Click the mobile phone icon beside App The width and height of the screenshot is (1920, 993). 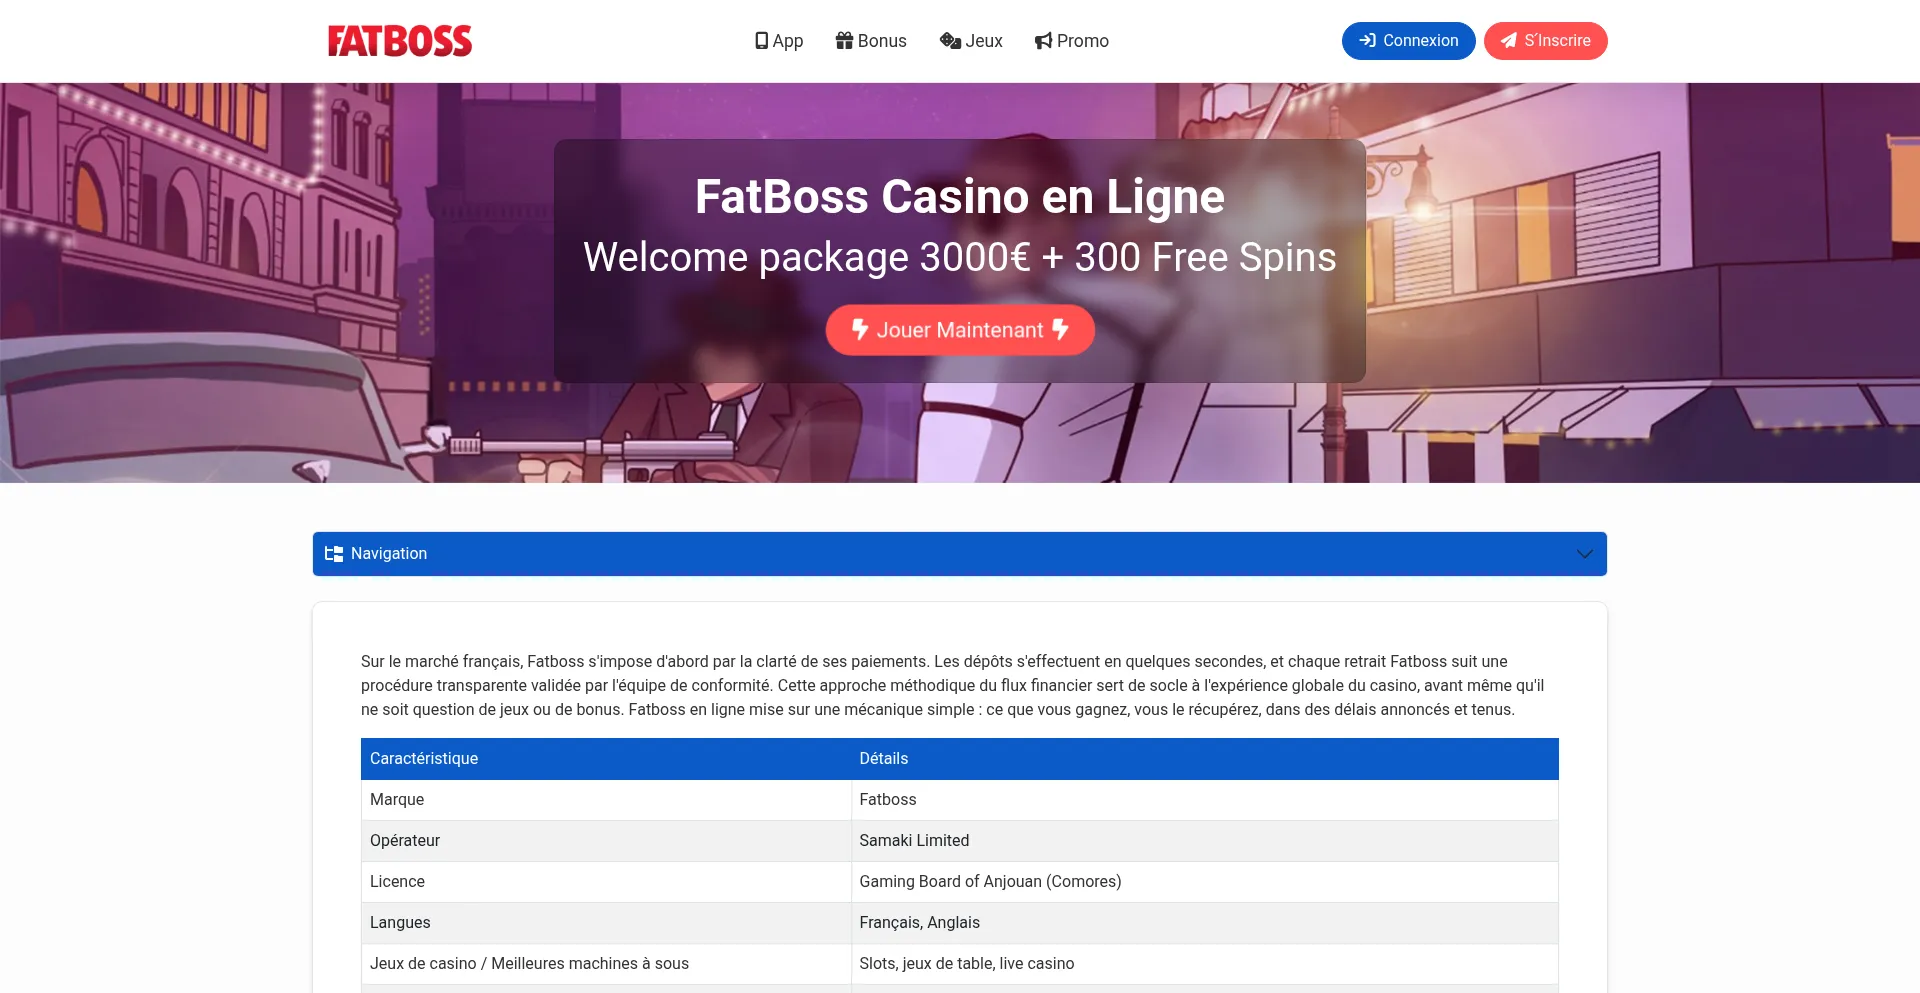coord(762,41)
